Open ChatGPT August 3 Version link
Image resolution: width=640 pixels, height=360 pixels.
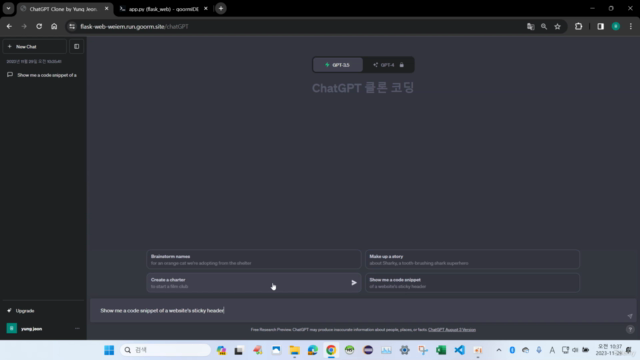452,330
